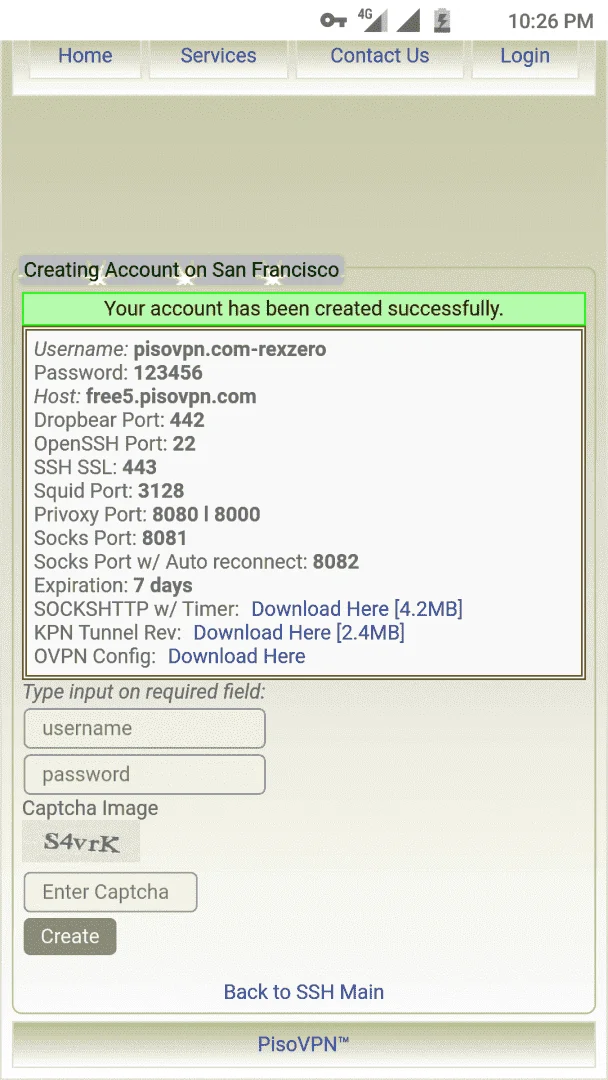Download the KPN Tunnel Rev file
Image resolution: width=608 pixels, height=1080 pixels.
299,632
